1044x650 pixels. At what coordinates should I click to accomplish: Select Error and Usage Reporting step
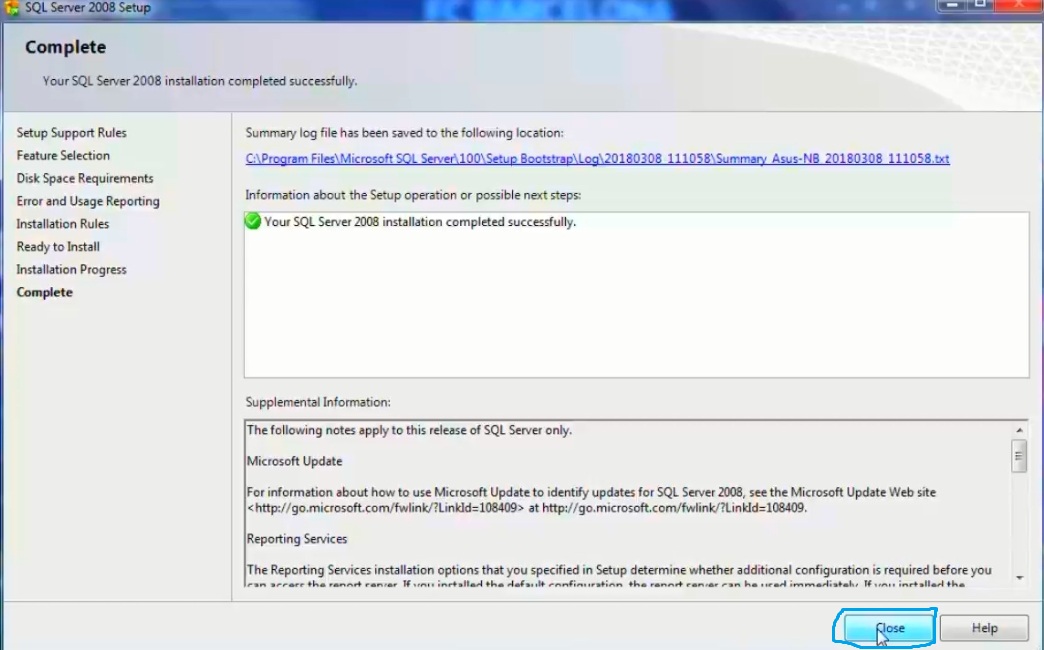tap(88, 201)
